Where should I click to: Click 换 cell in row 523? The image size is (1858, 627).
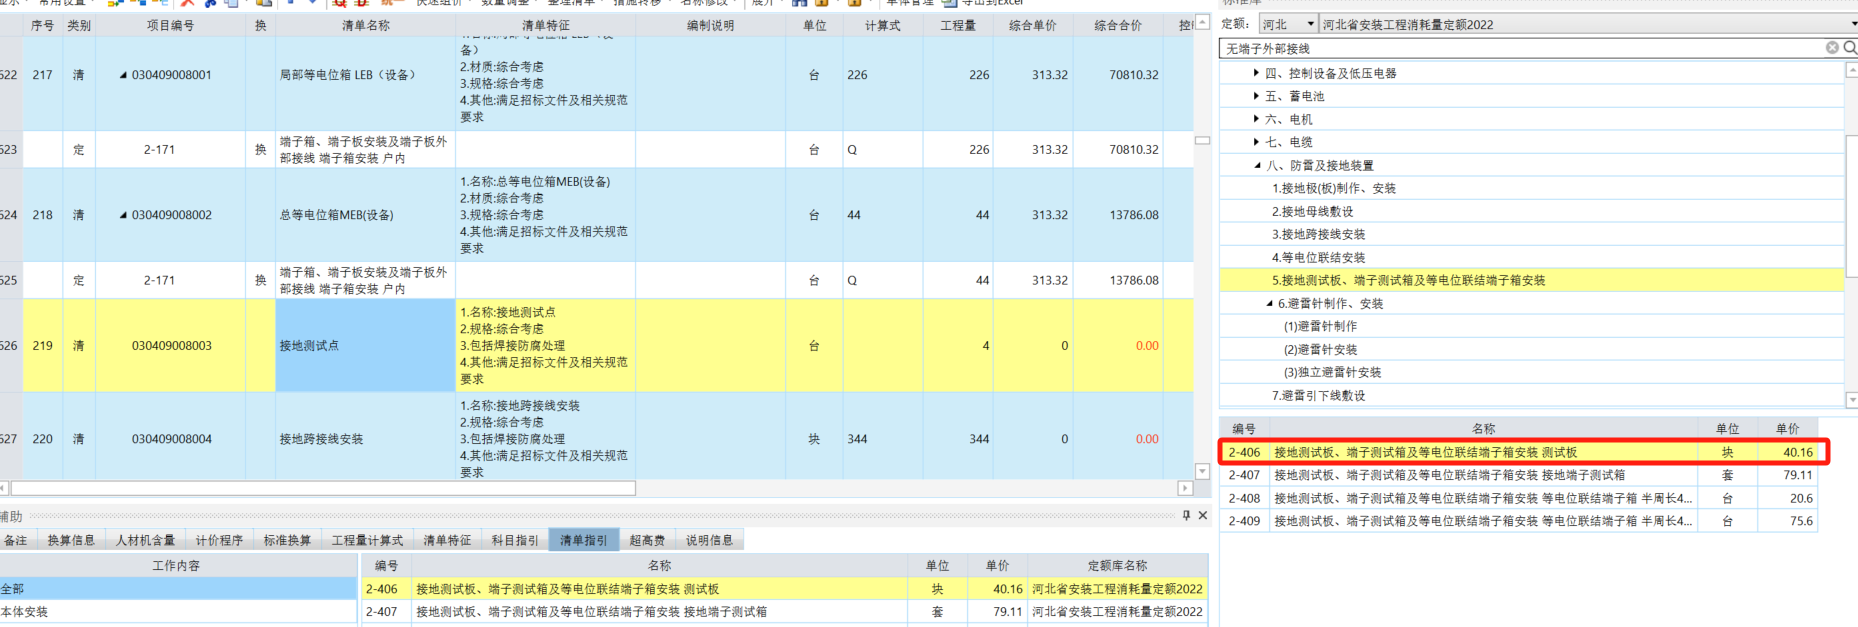(x=260, y=149)
